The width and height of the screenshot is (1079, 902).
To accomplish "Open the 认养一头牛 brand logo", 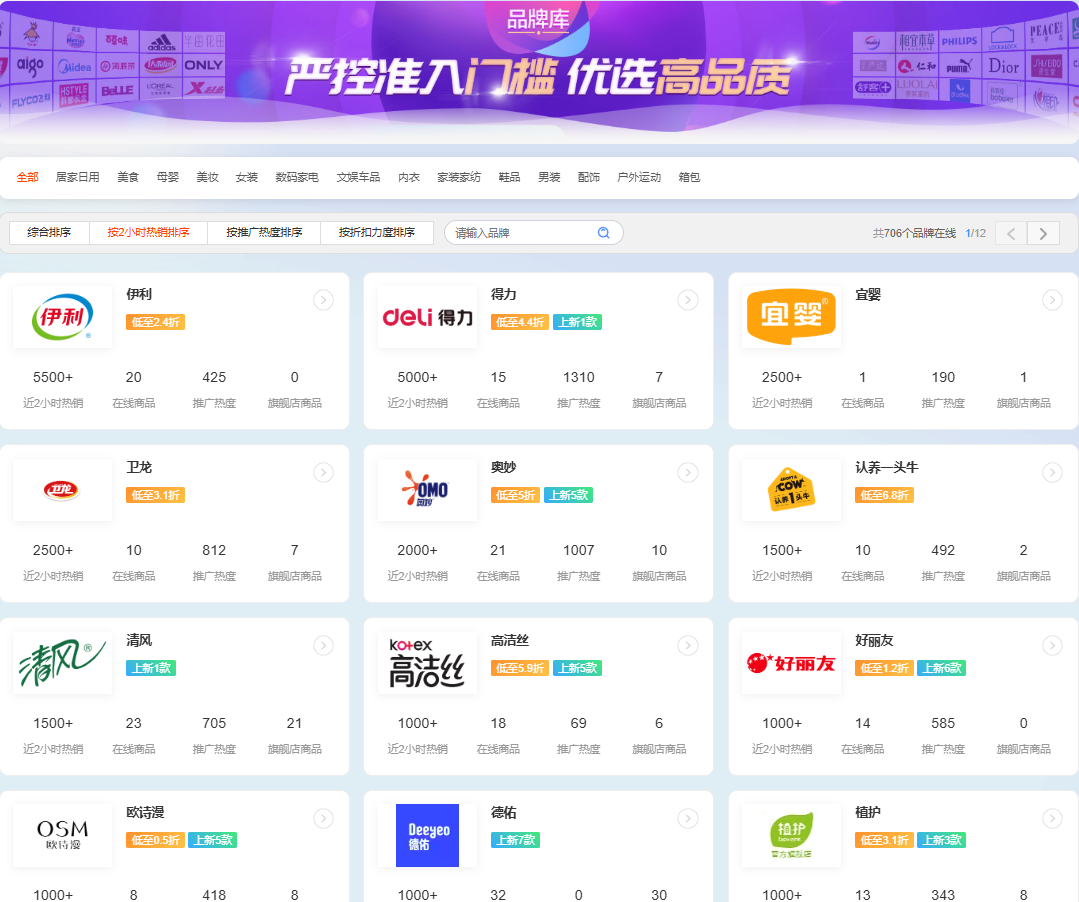I will pyautogui.click(x=791, y=490).
